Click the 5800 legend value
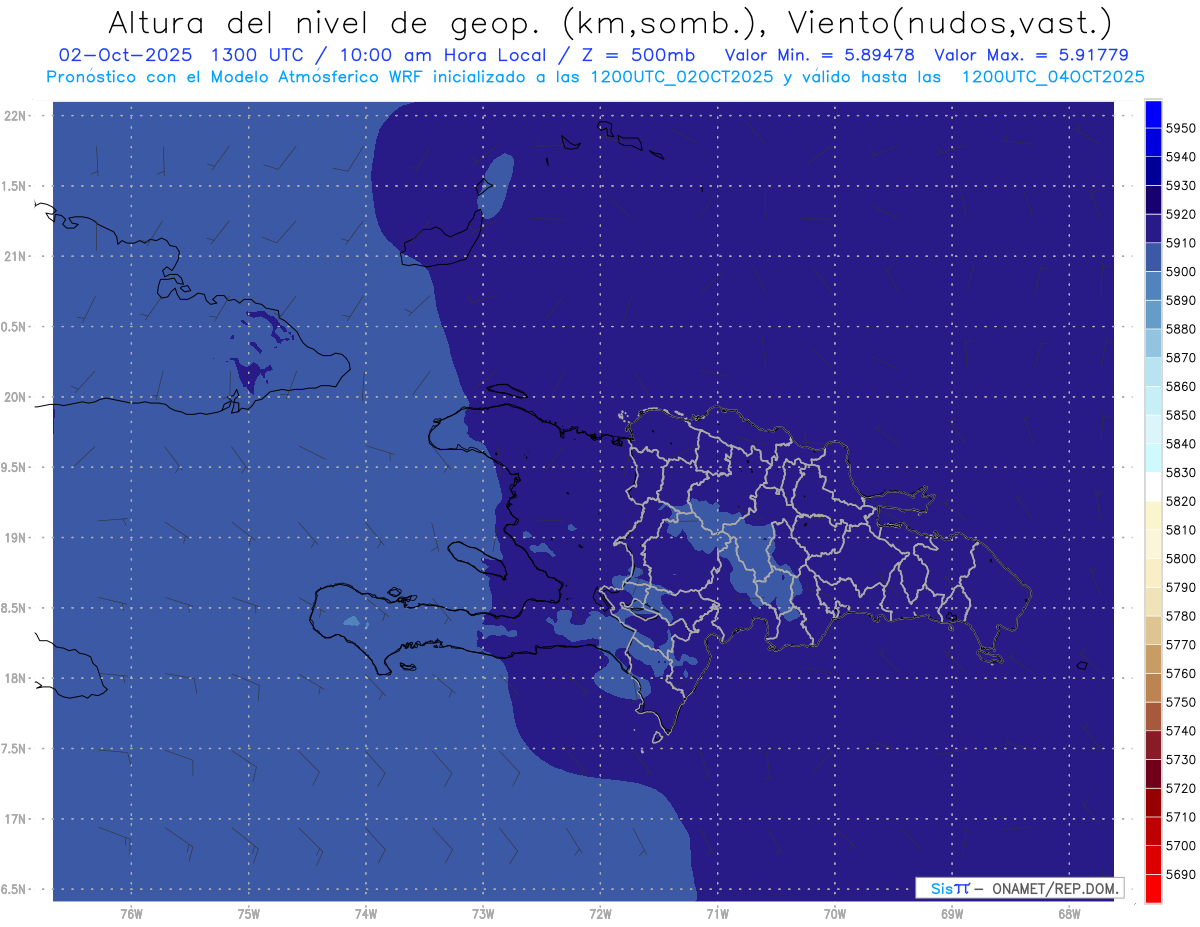The height and width of the screenshot is (927, 1200). click(1181, 558)
